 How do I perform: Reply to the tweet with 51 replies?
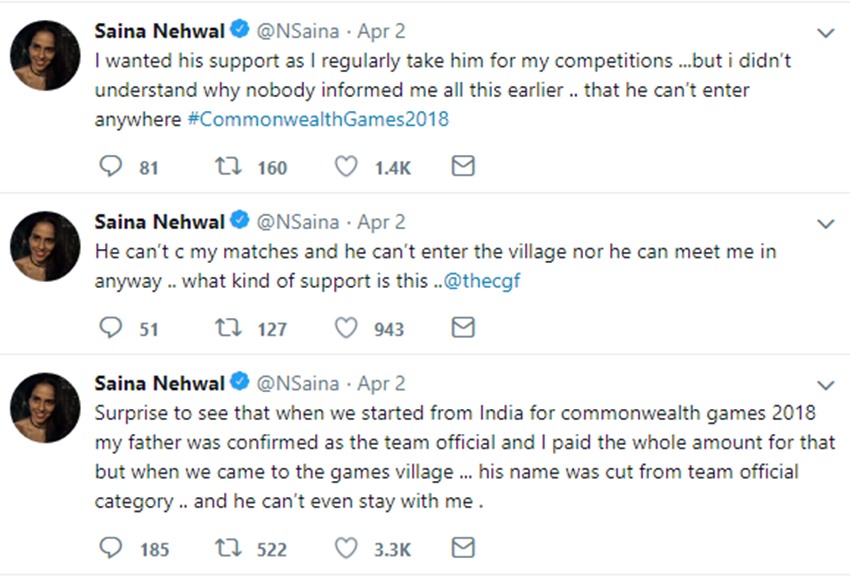click(x=111, y=328)
